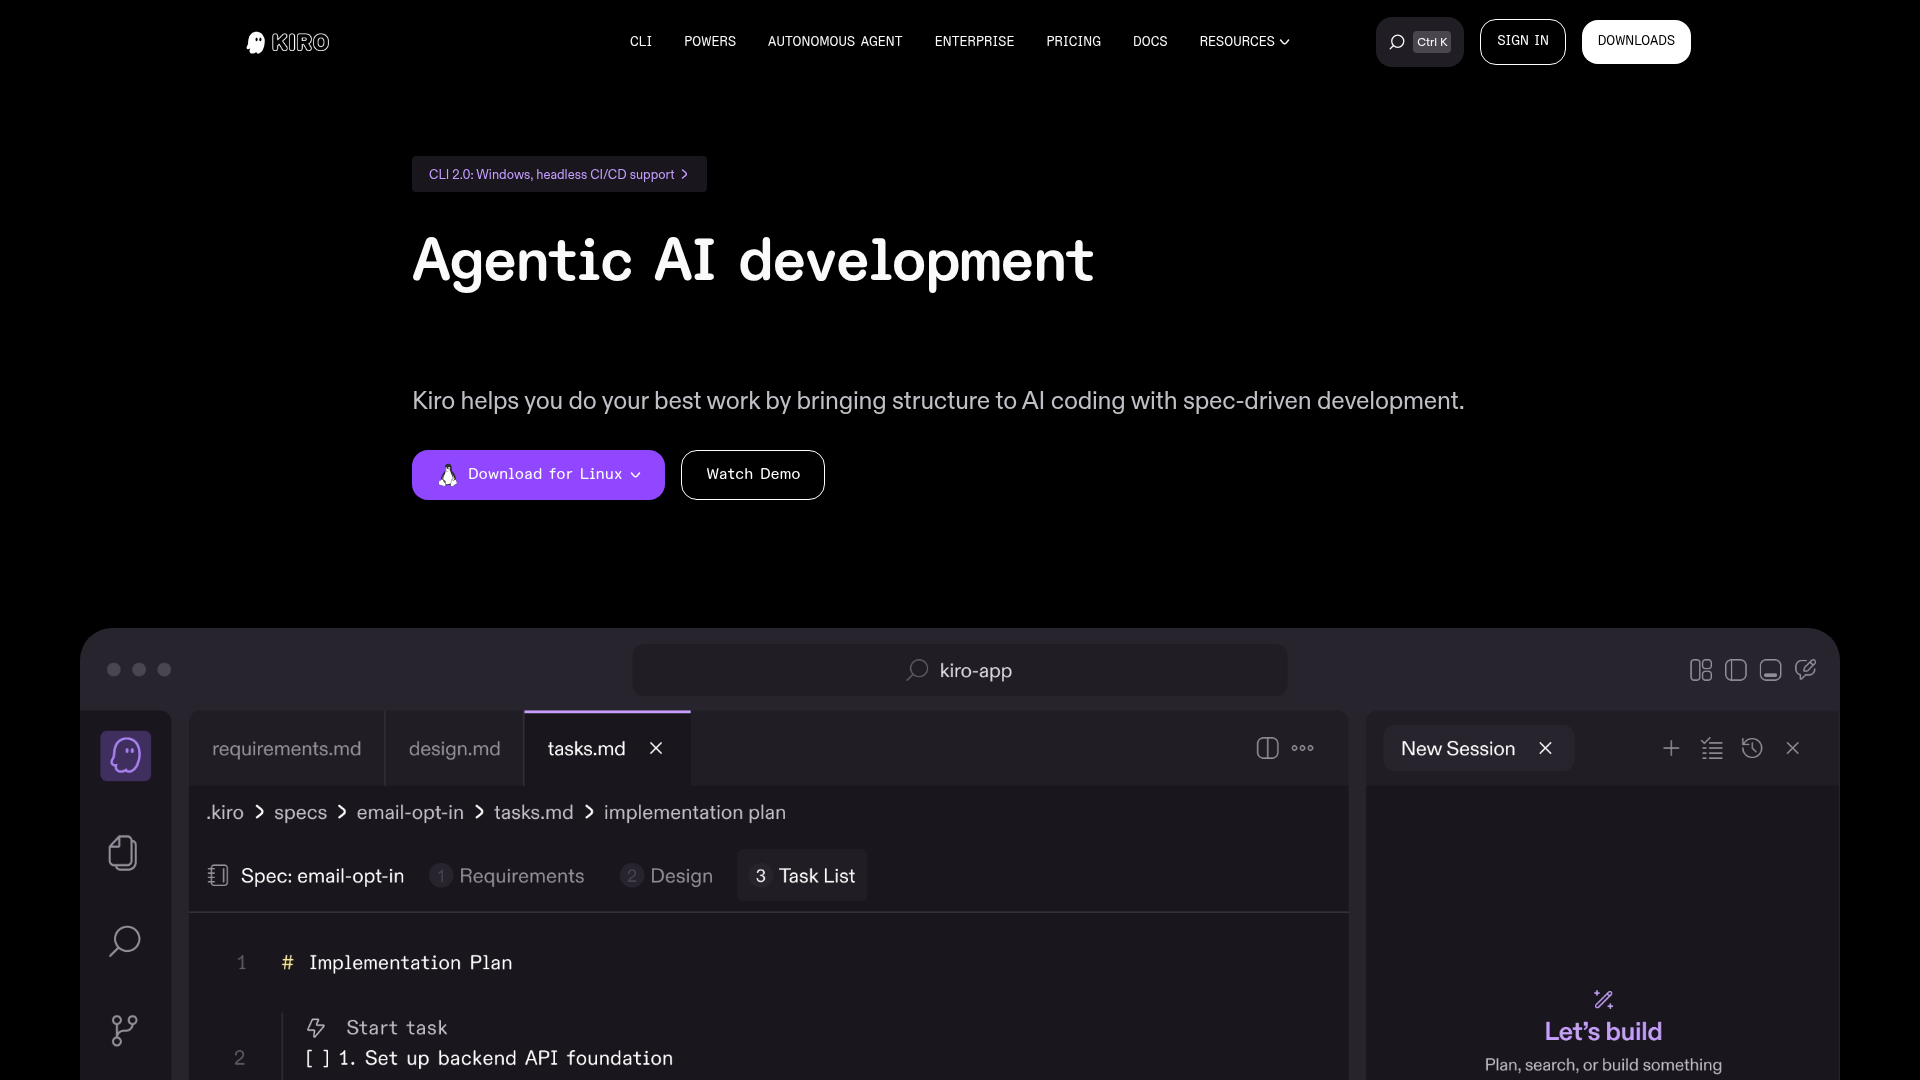This screenshot has width=1920, height=1080.
Task: Expand the Resources dropdown menu
Action: point(1245,42)
